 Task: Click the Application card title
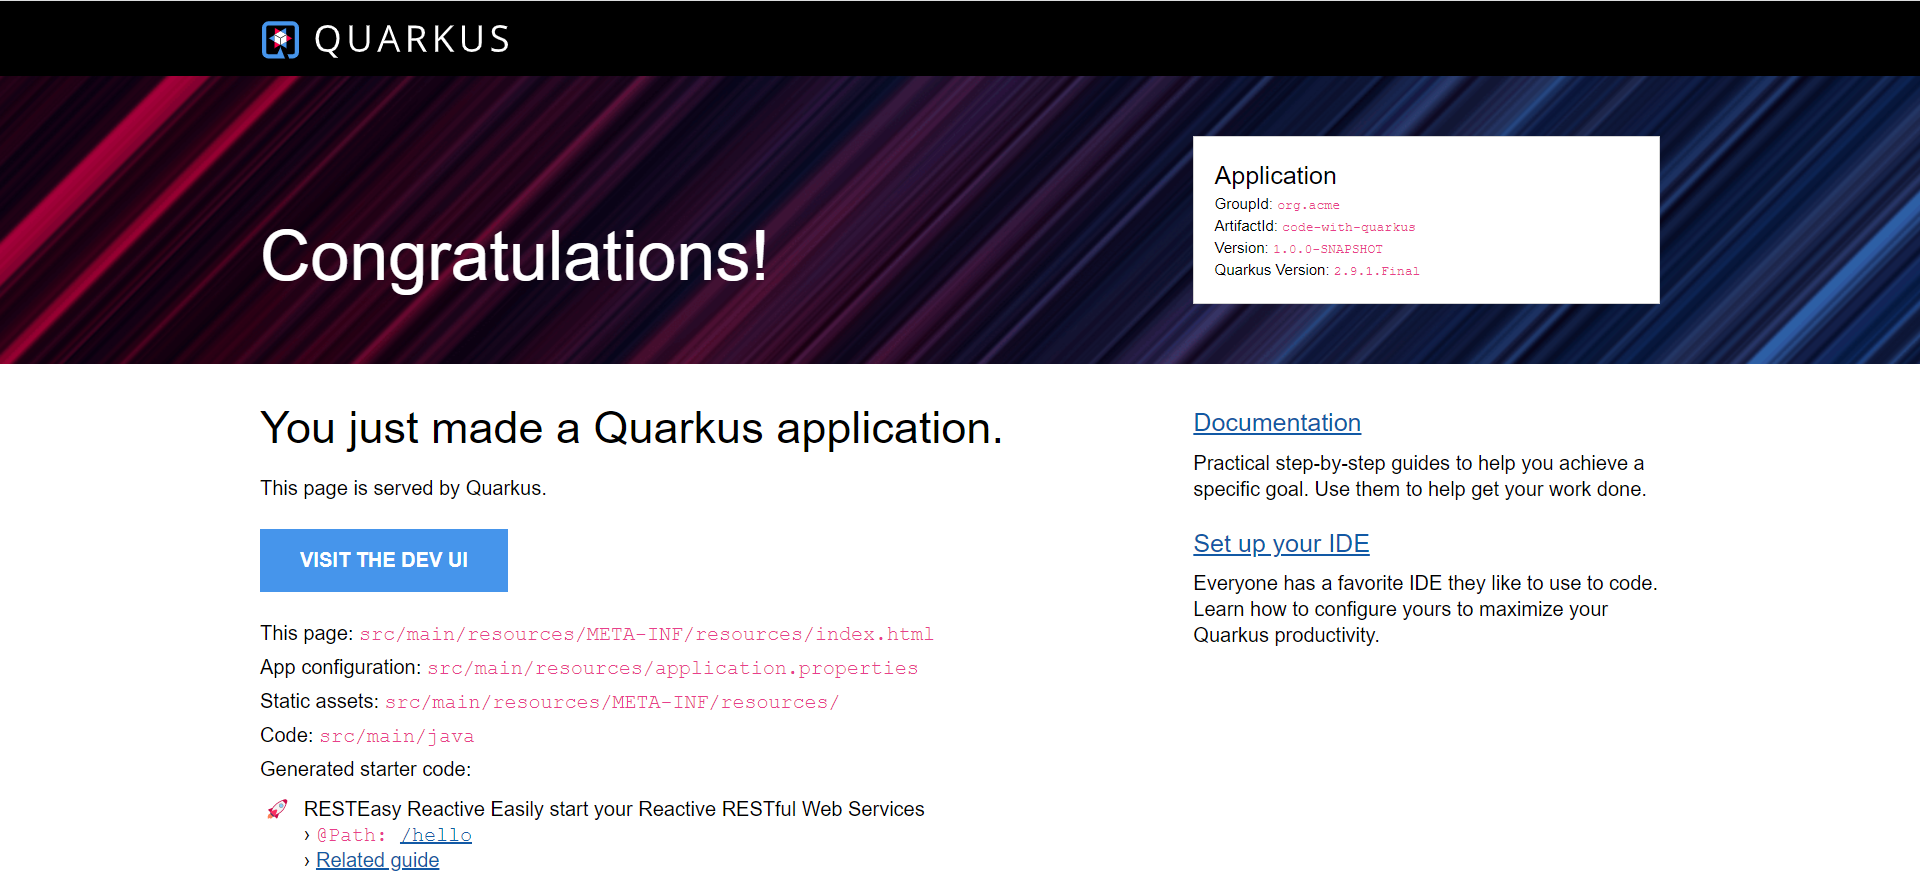(x=1275, y=176)
